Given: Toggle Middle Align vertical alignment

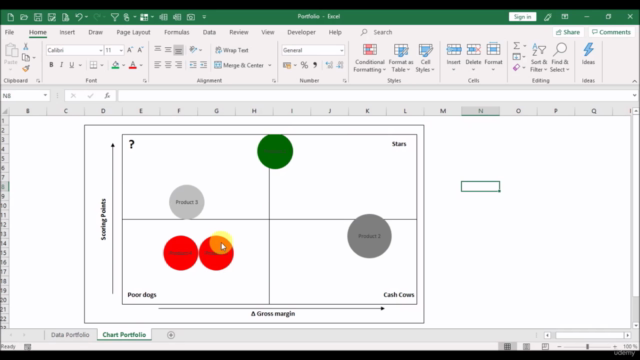Looking at the screenshot, I should (x=168, y=50).
